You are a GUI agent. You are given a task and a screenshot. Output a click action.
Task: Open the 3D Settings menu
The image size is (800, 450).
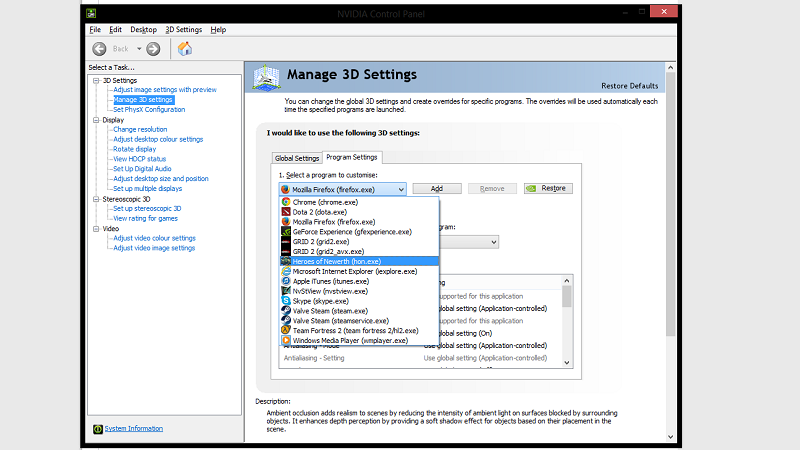click(184, 30)
